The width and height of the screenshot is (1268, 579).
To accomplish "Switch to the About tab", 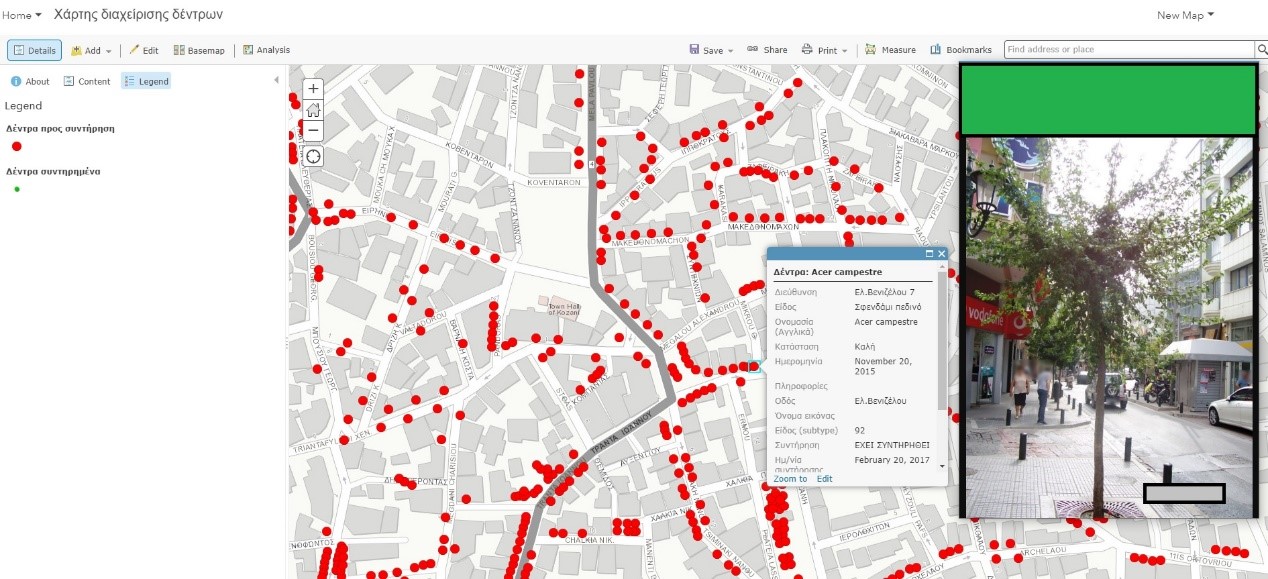I will [x=30, y=81].
